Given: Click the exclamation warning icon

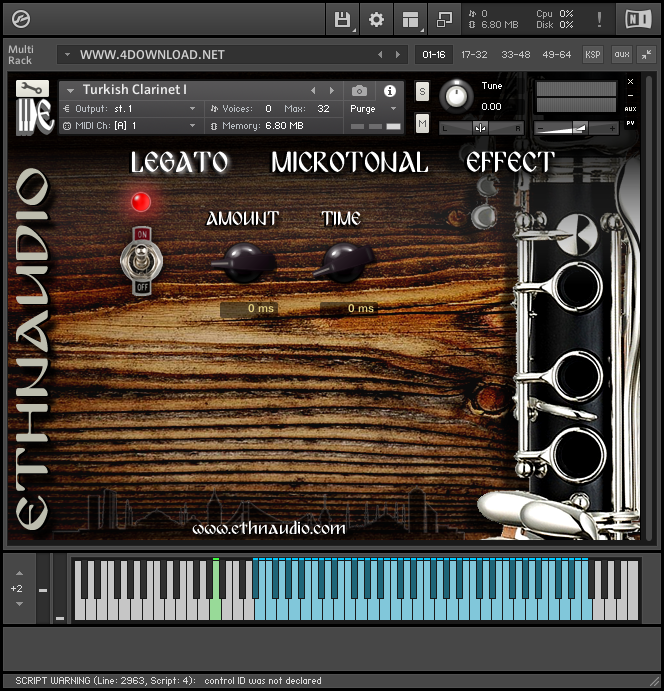Looking at the screenshot, I should 599,19.
